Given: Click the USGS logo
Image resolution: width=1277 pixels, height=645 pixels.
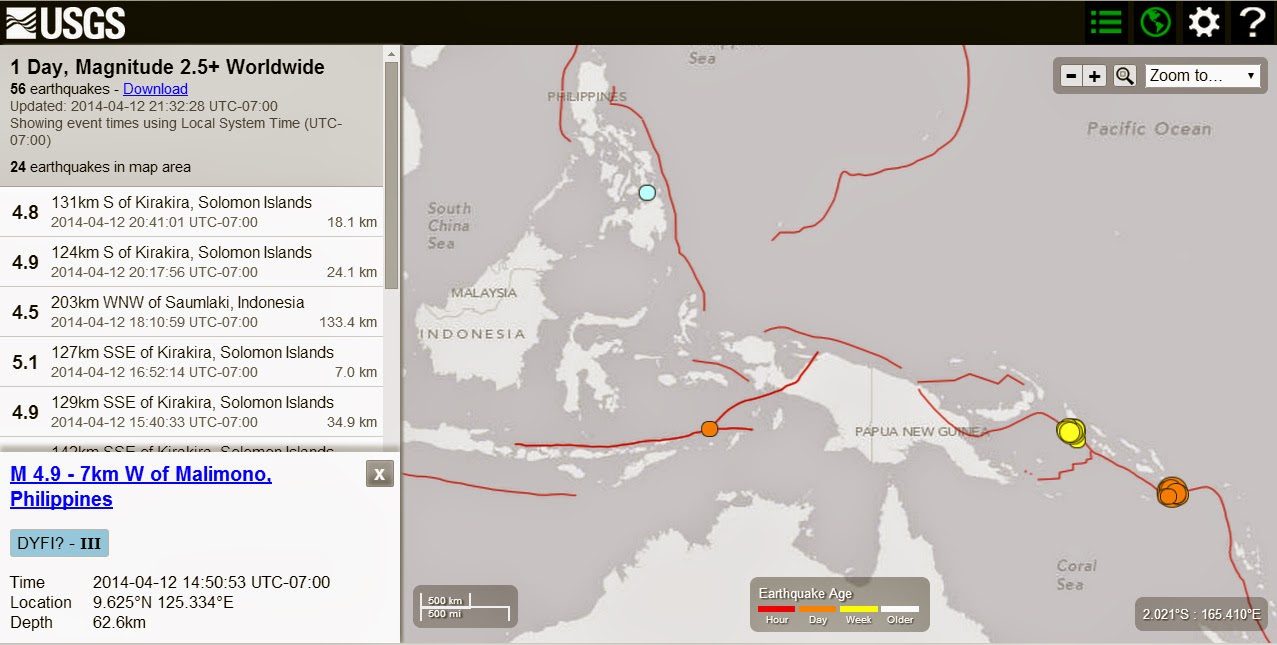Looking at the screenshot, I should coord(60,20).
